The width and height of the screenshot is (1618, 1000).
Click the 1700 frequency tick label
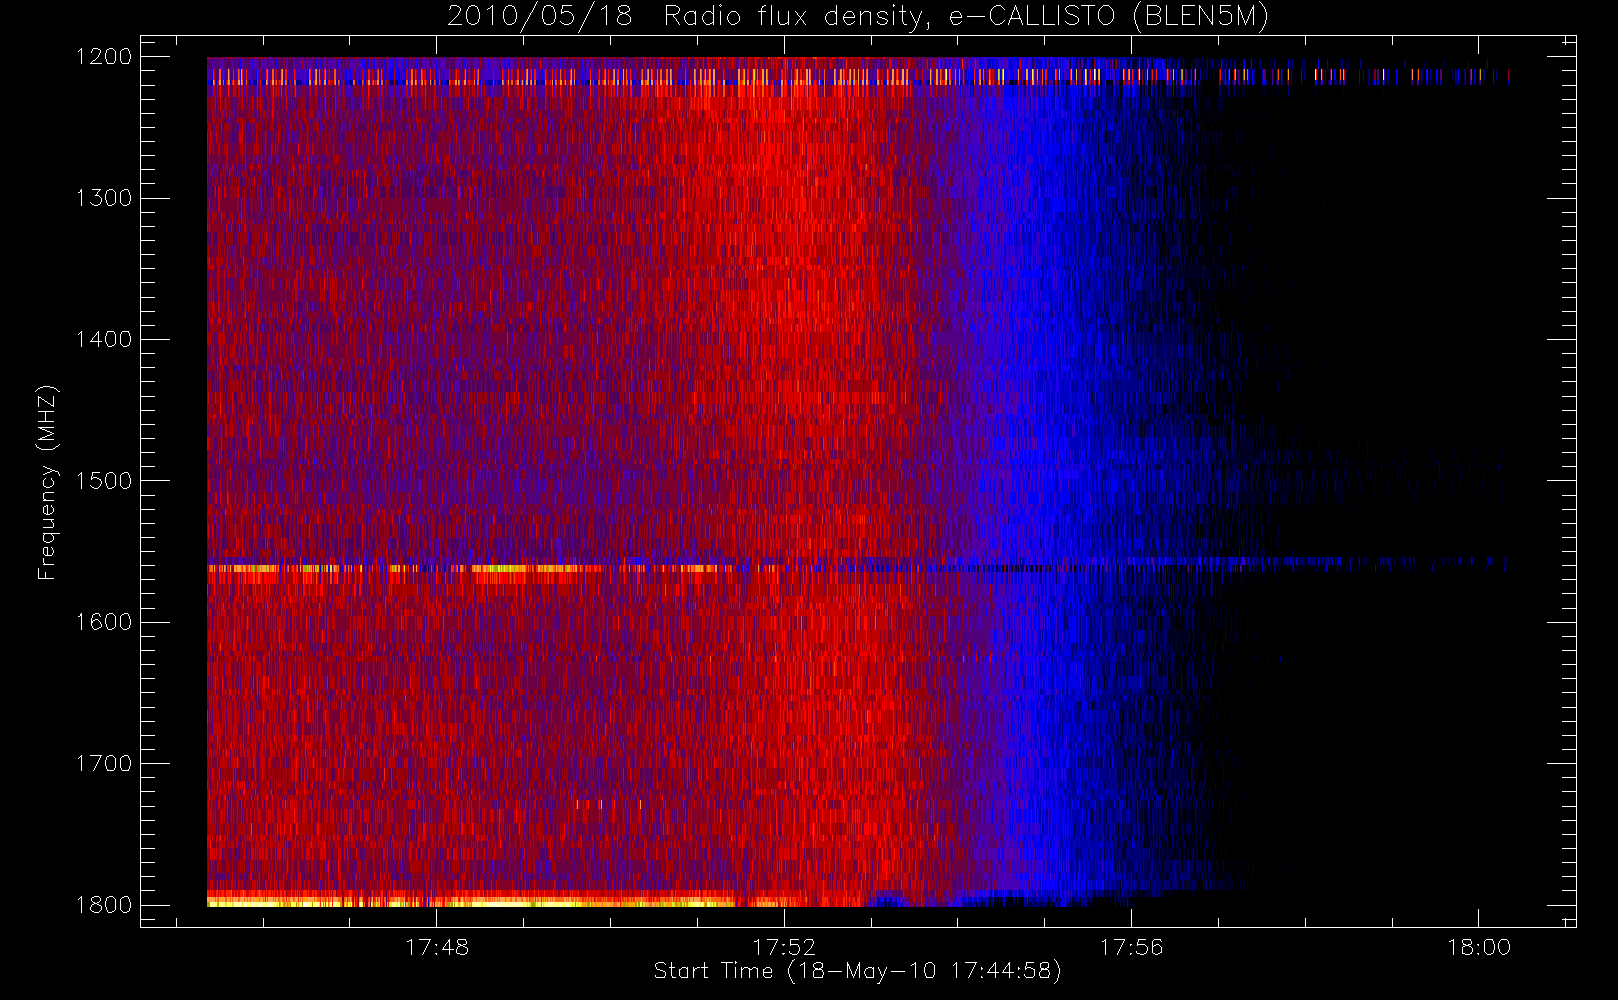104,764
